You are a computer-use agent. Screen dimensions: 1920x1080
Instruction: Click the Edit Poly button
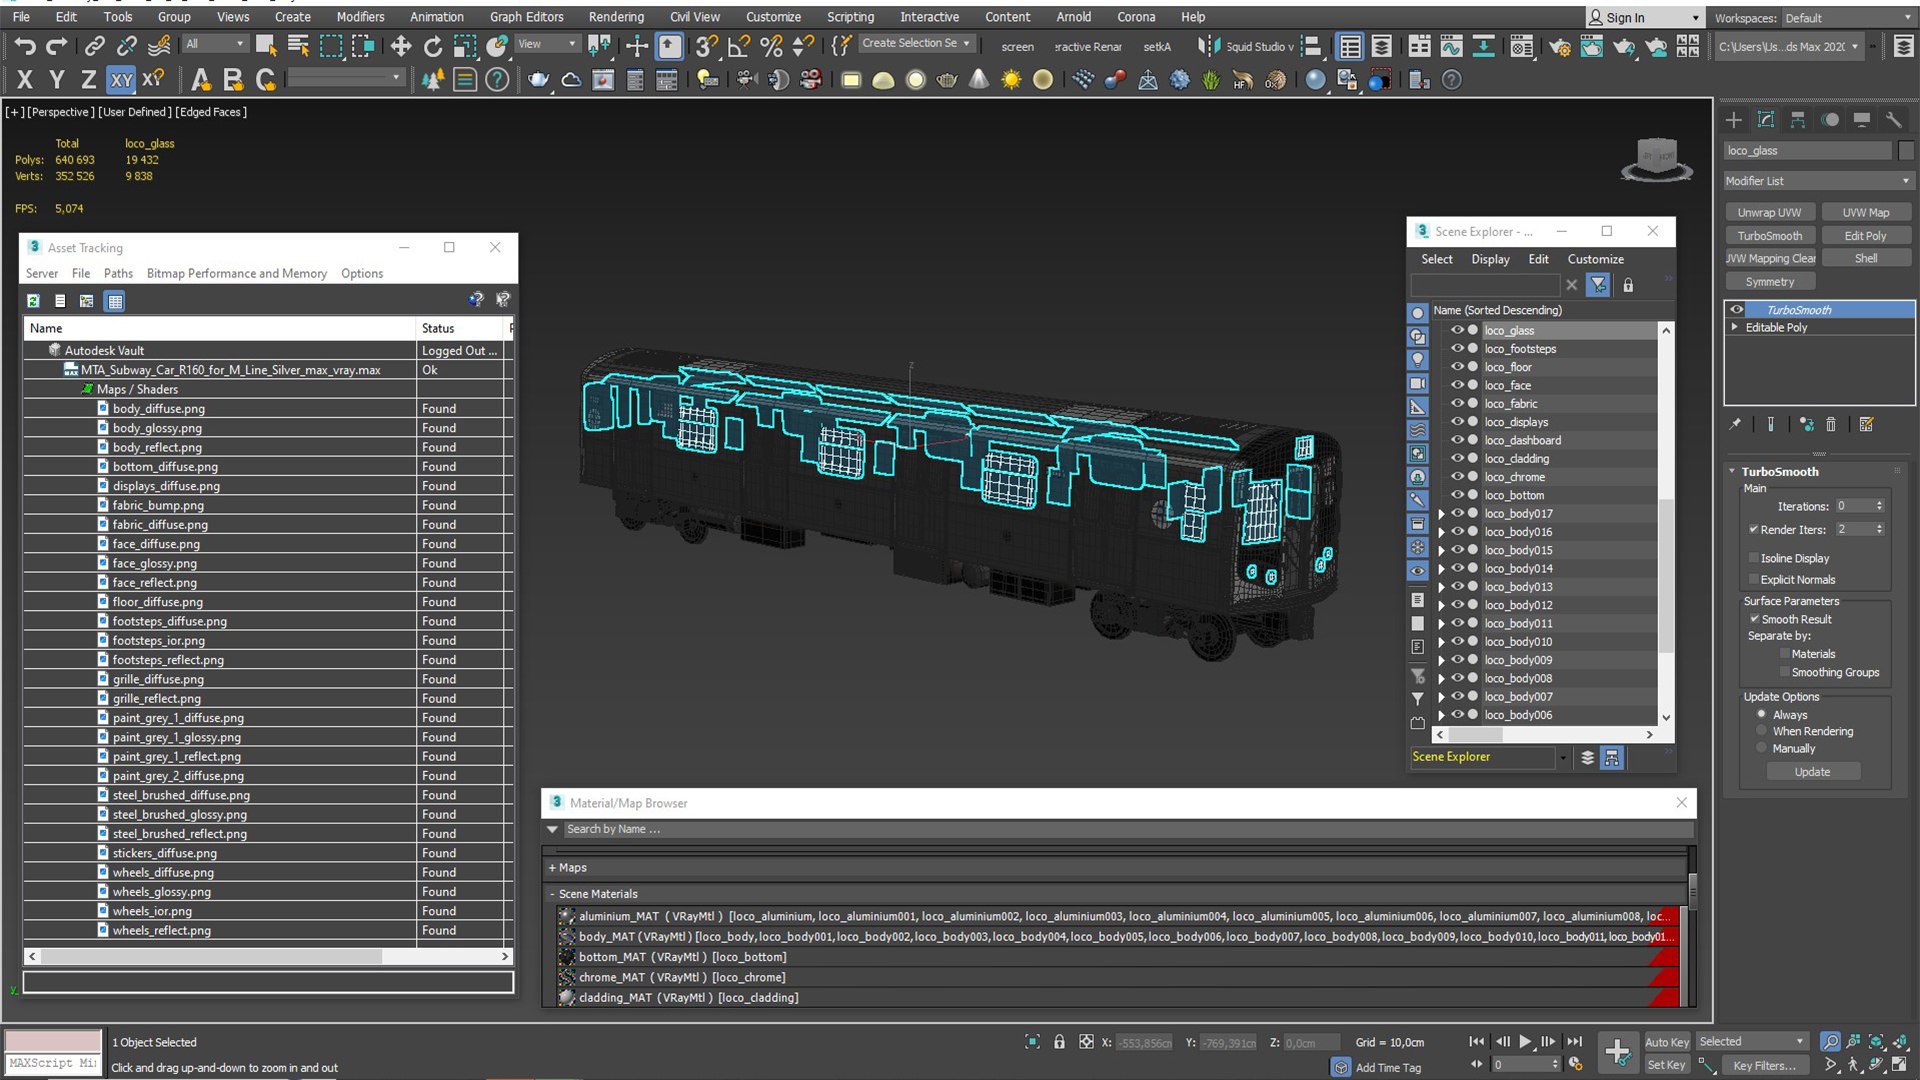(x=1865, y=236)
